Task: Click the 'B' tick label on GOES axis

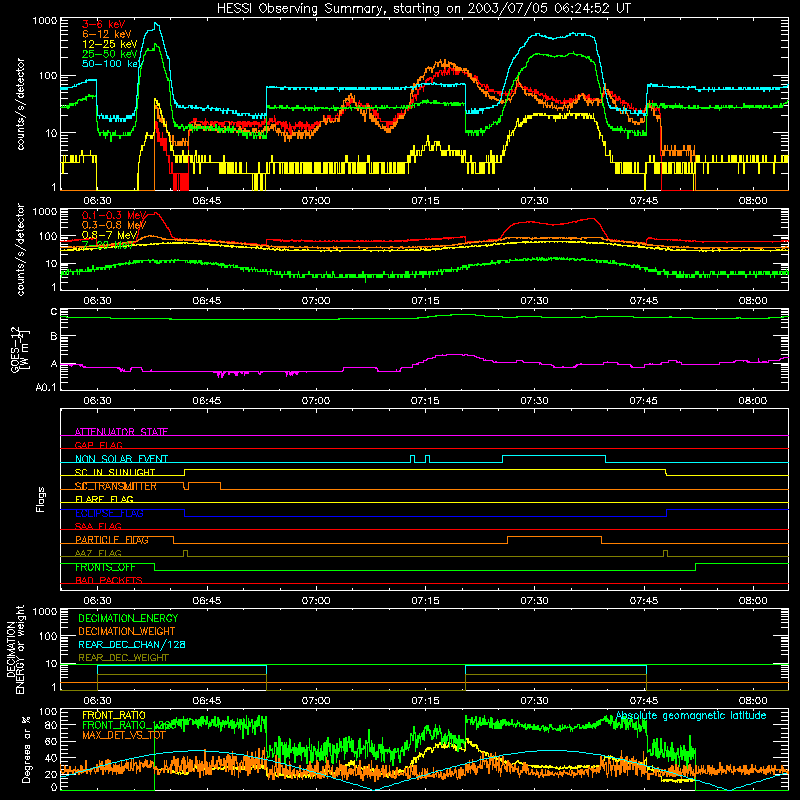Action: pos(54,337)
